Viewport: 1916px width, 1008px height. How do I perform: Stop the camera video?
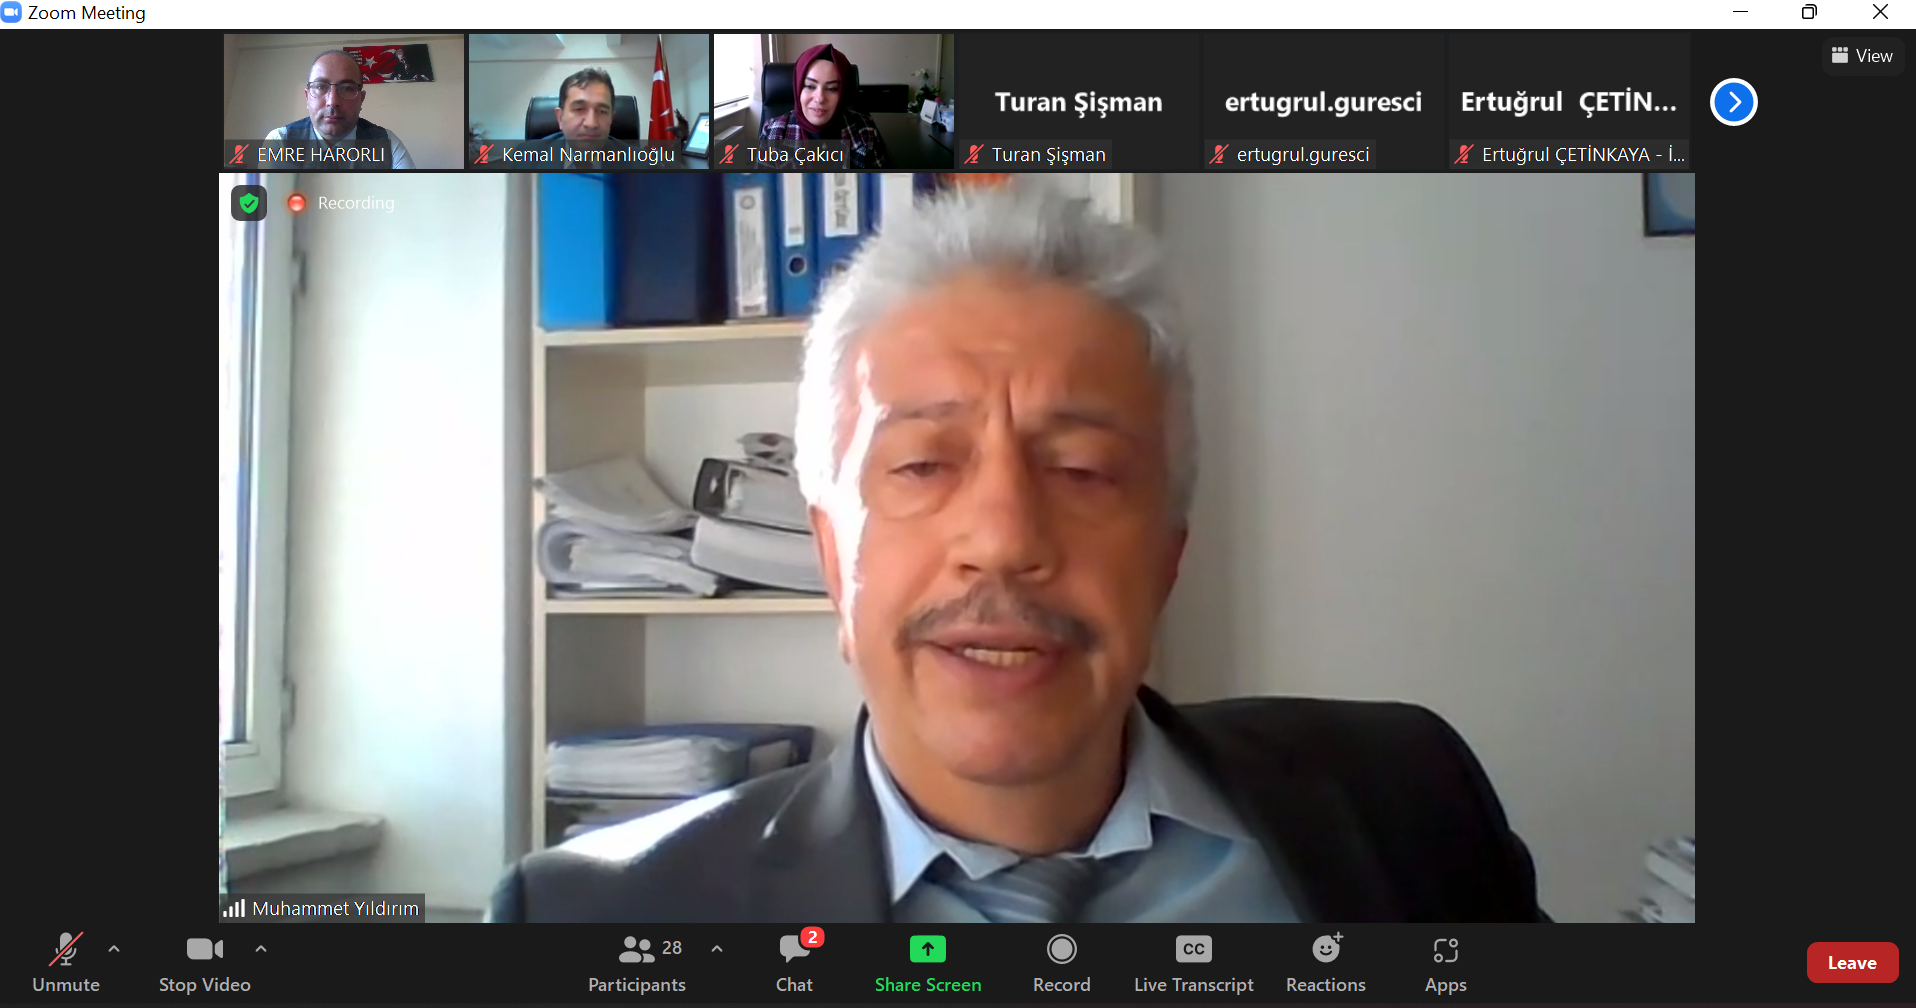[204, 962]
